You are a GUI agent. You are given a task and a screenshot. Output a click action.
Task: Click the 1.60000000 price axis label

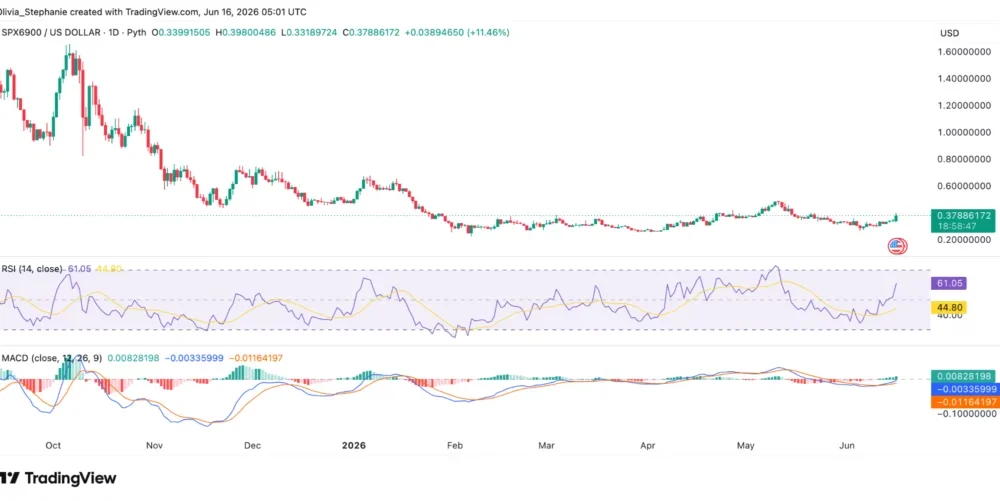(965, 52)
